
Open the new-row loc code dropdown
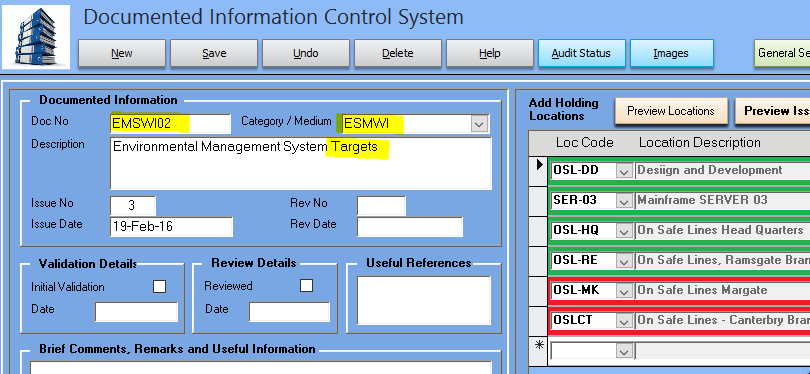tap(624, 351)
